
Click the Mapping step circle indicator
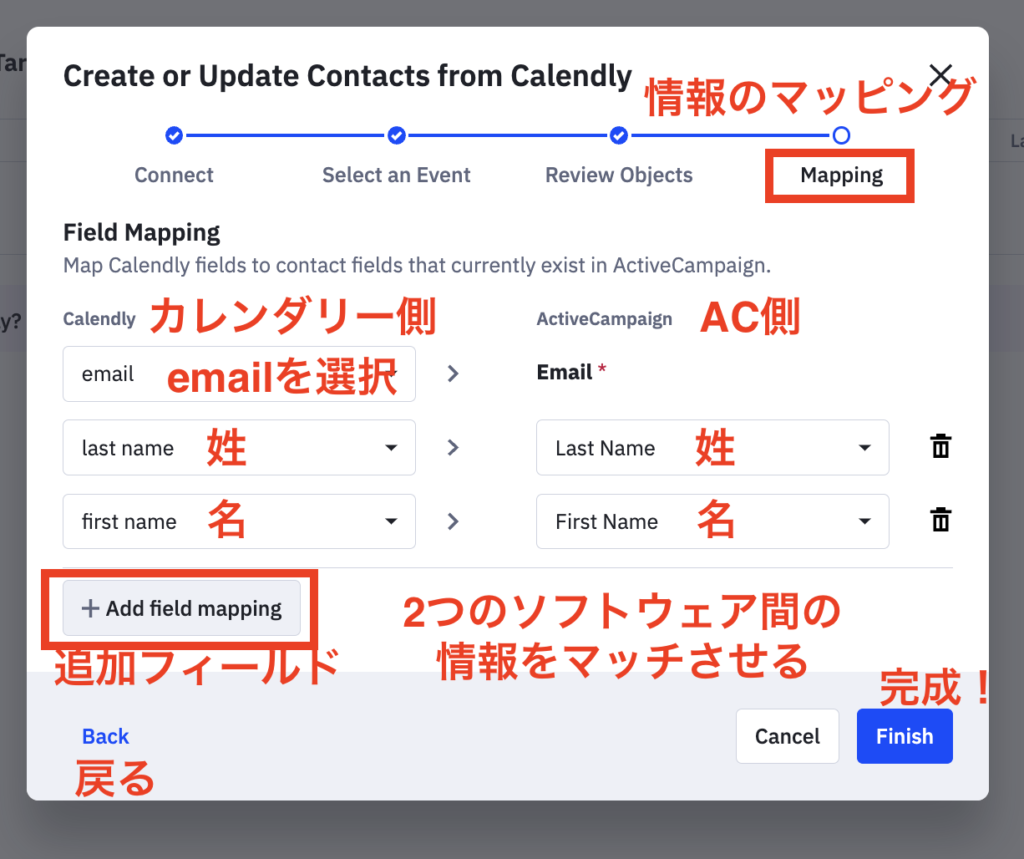coord(841,135)
